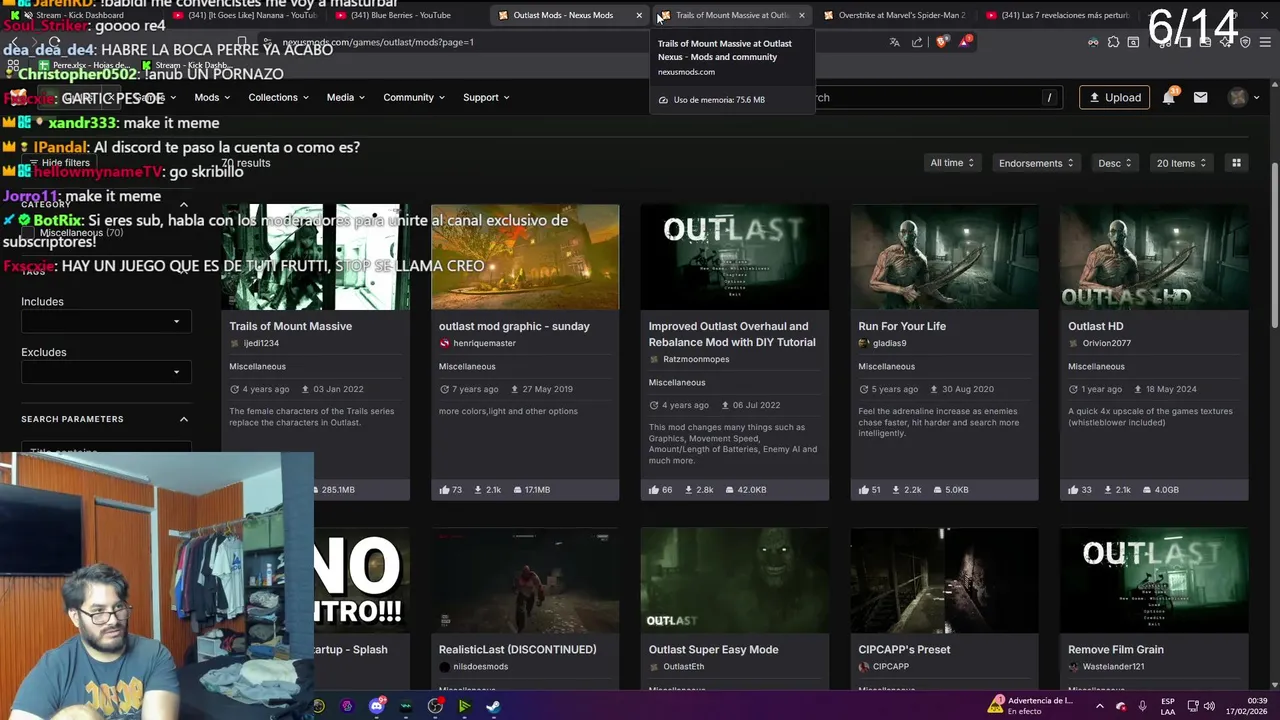Open the browser extensions puzzle icon
Image resolution: width=1280 pixels, height=720 pixels.
[x=1113, y=42]
